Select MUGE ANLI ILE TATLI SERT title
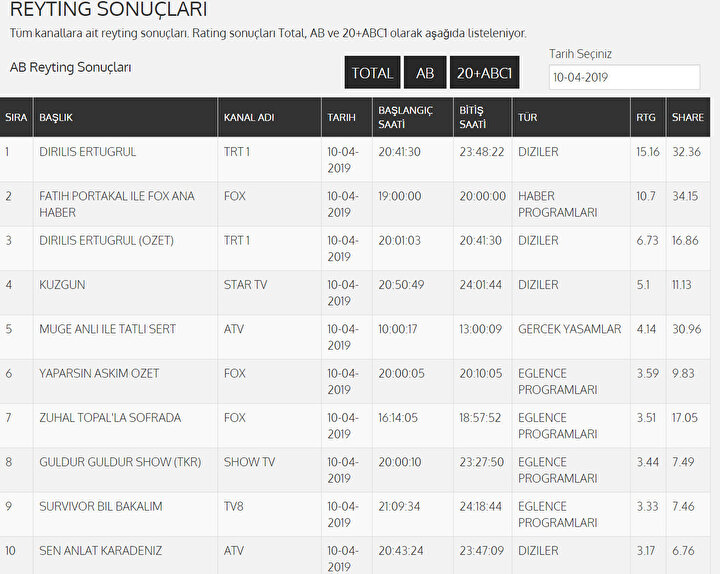 pos(107,329)
